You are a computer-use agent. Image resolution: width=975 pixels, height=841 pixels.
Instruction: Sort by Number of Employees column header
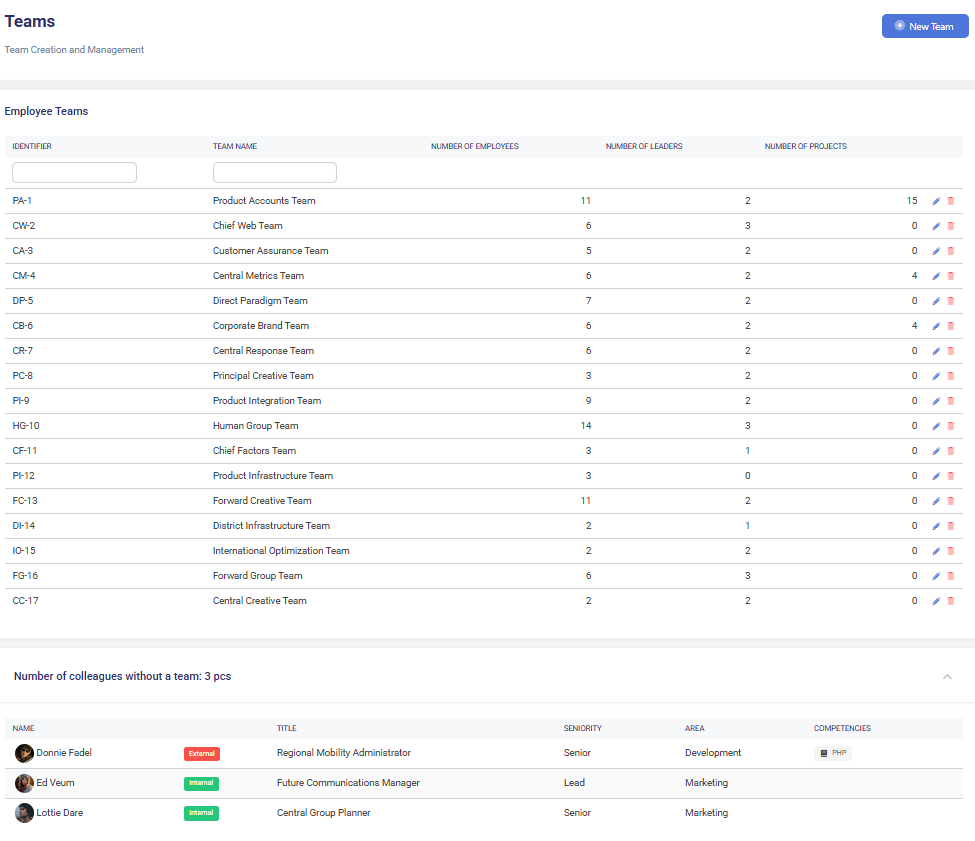(474, 147)
